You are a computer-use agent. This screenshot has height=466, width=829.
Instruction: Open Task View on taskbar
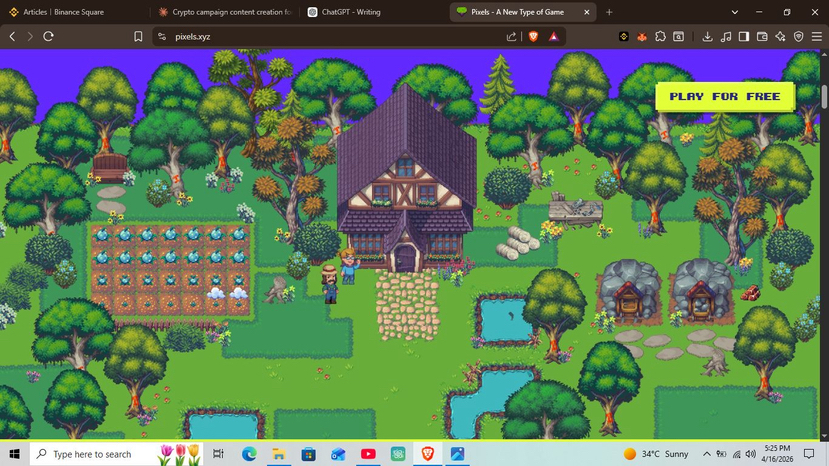tap(218, 454)
